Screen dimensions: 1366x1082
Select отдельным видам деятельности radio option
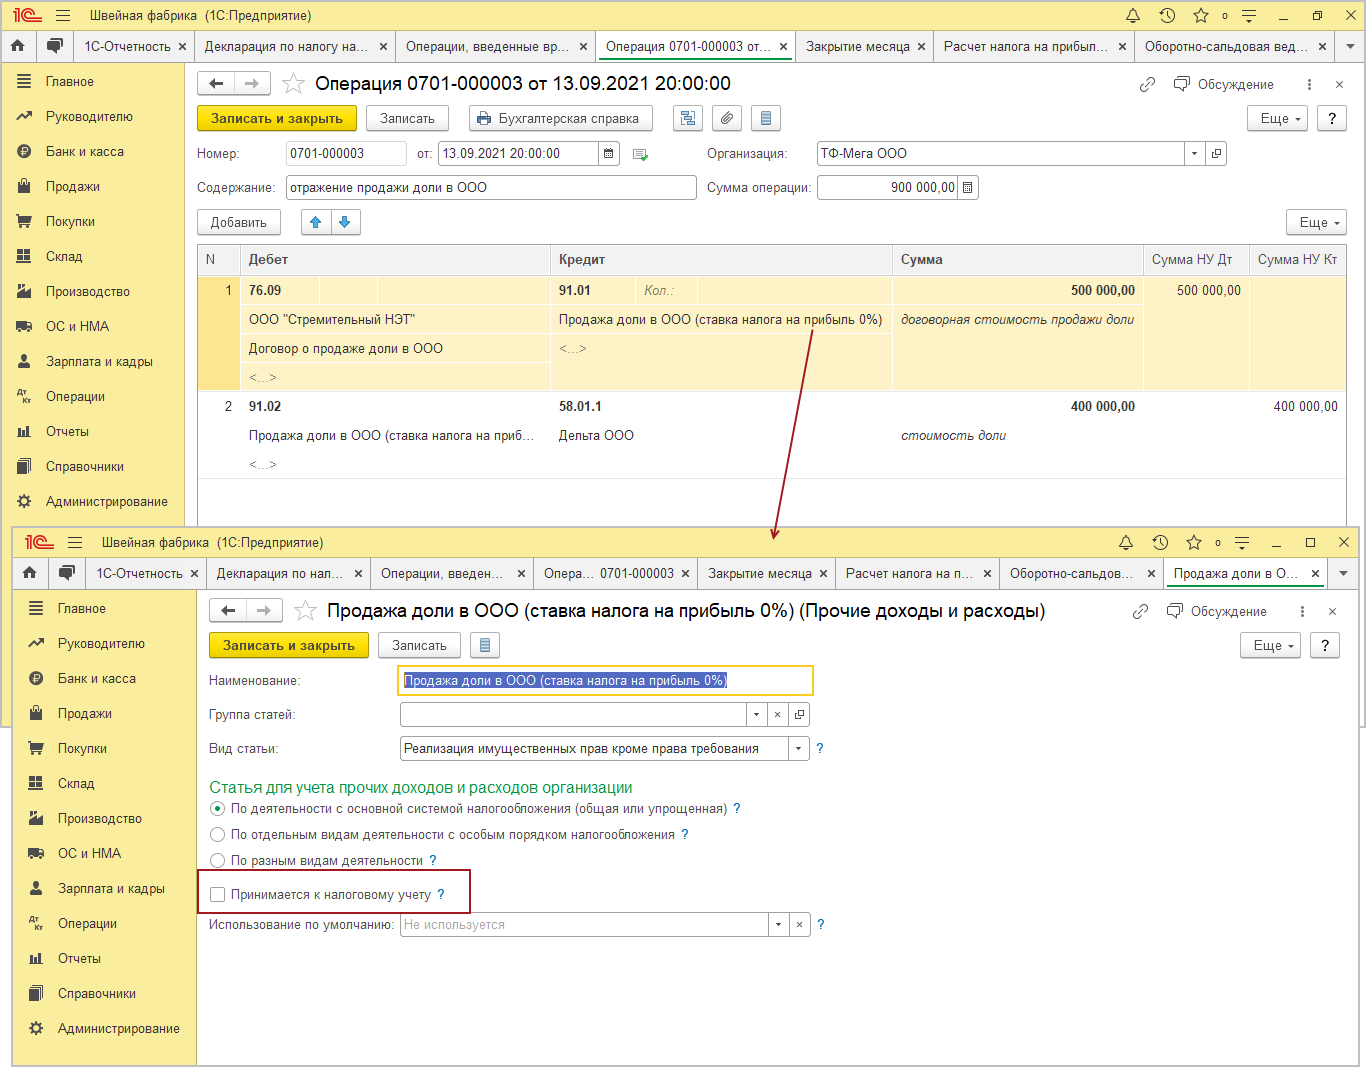218,835
